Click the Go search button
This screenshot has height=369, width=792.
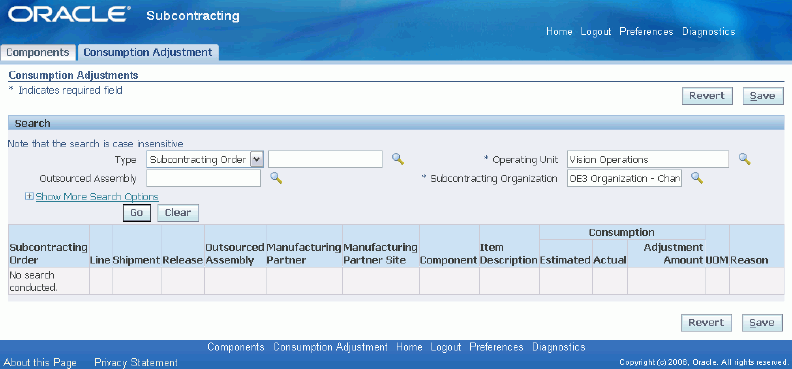[x=136, y=213]
